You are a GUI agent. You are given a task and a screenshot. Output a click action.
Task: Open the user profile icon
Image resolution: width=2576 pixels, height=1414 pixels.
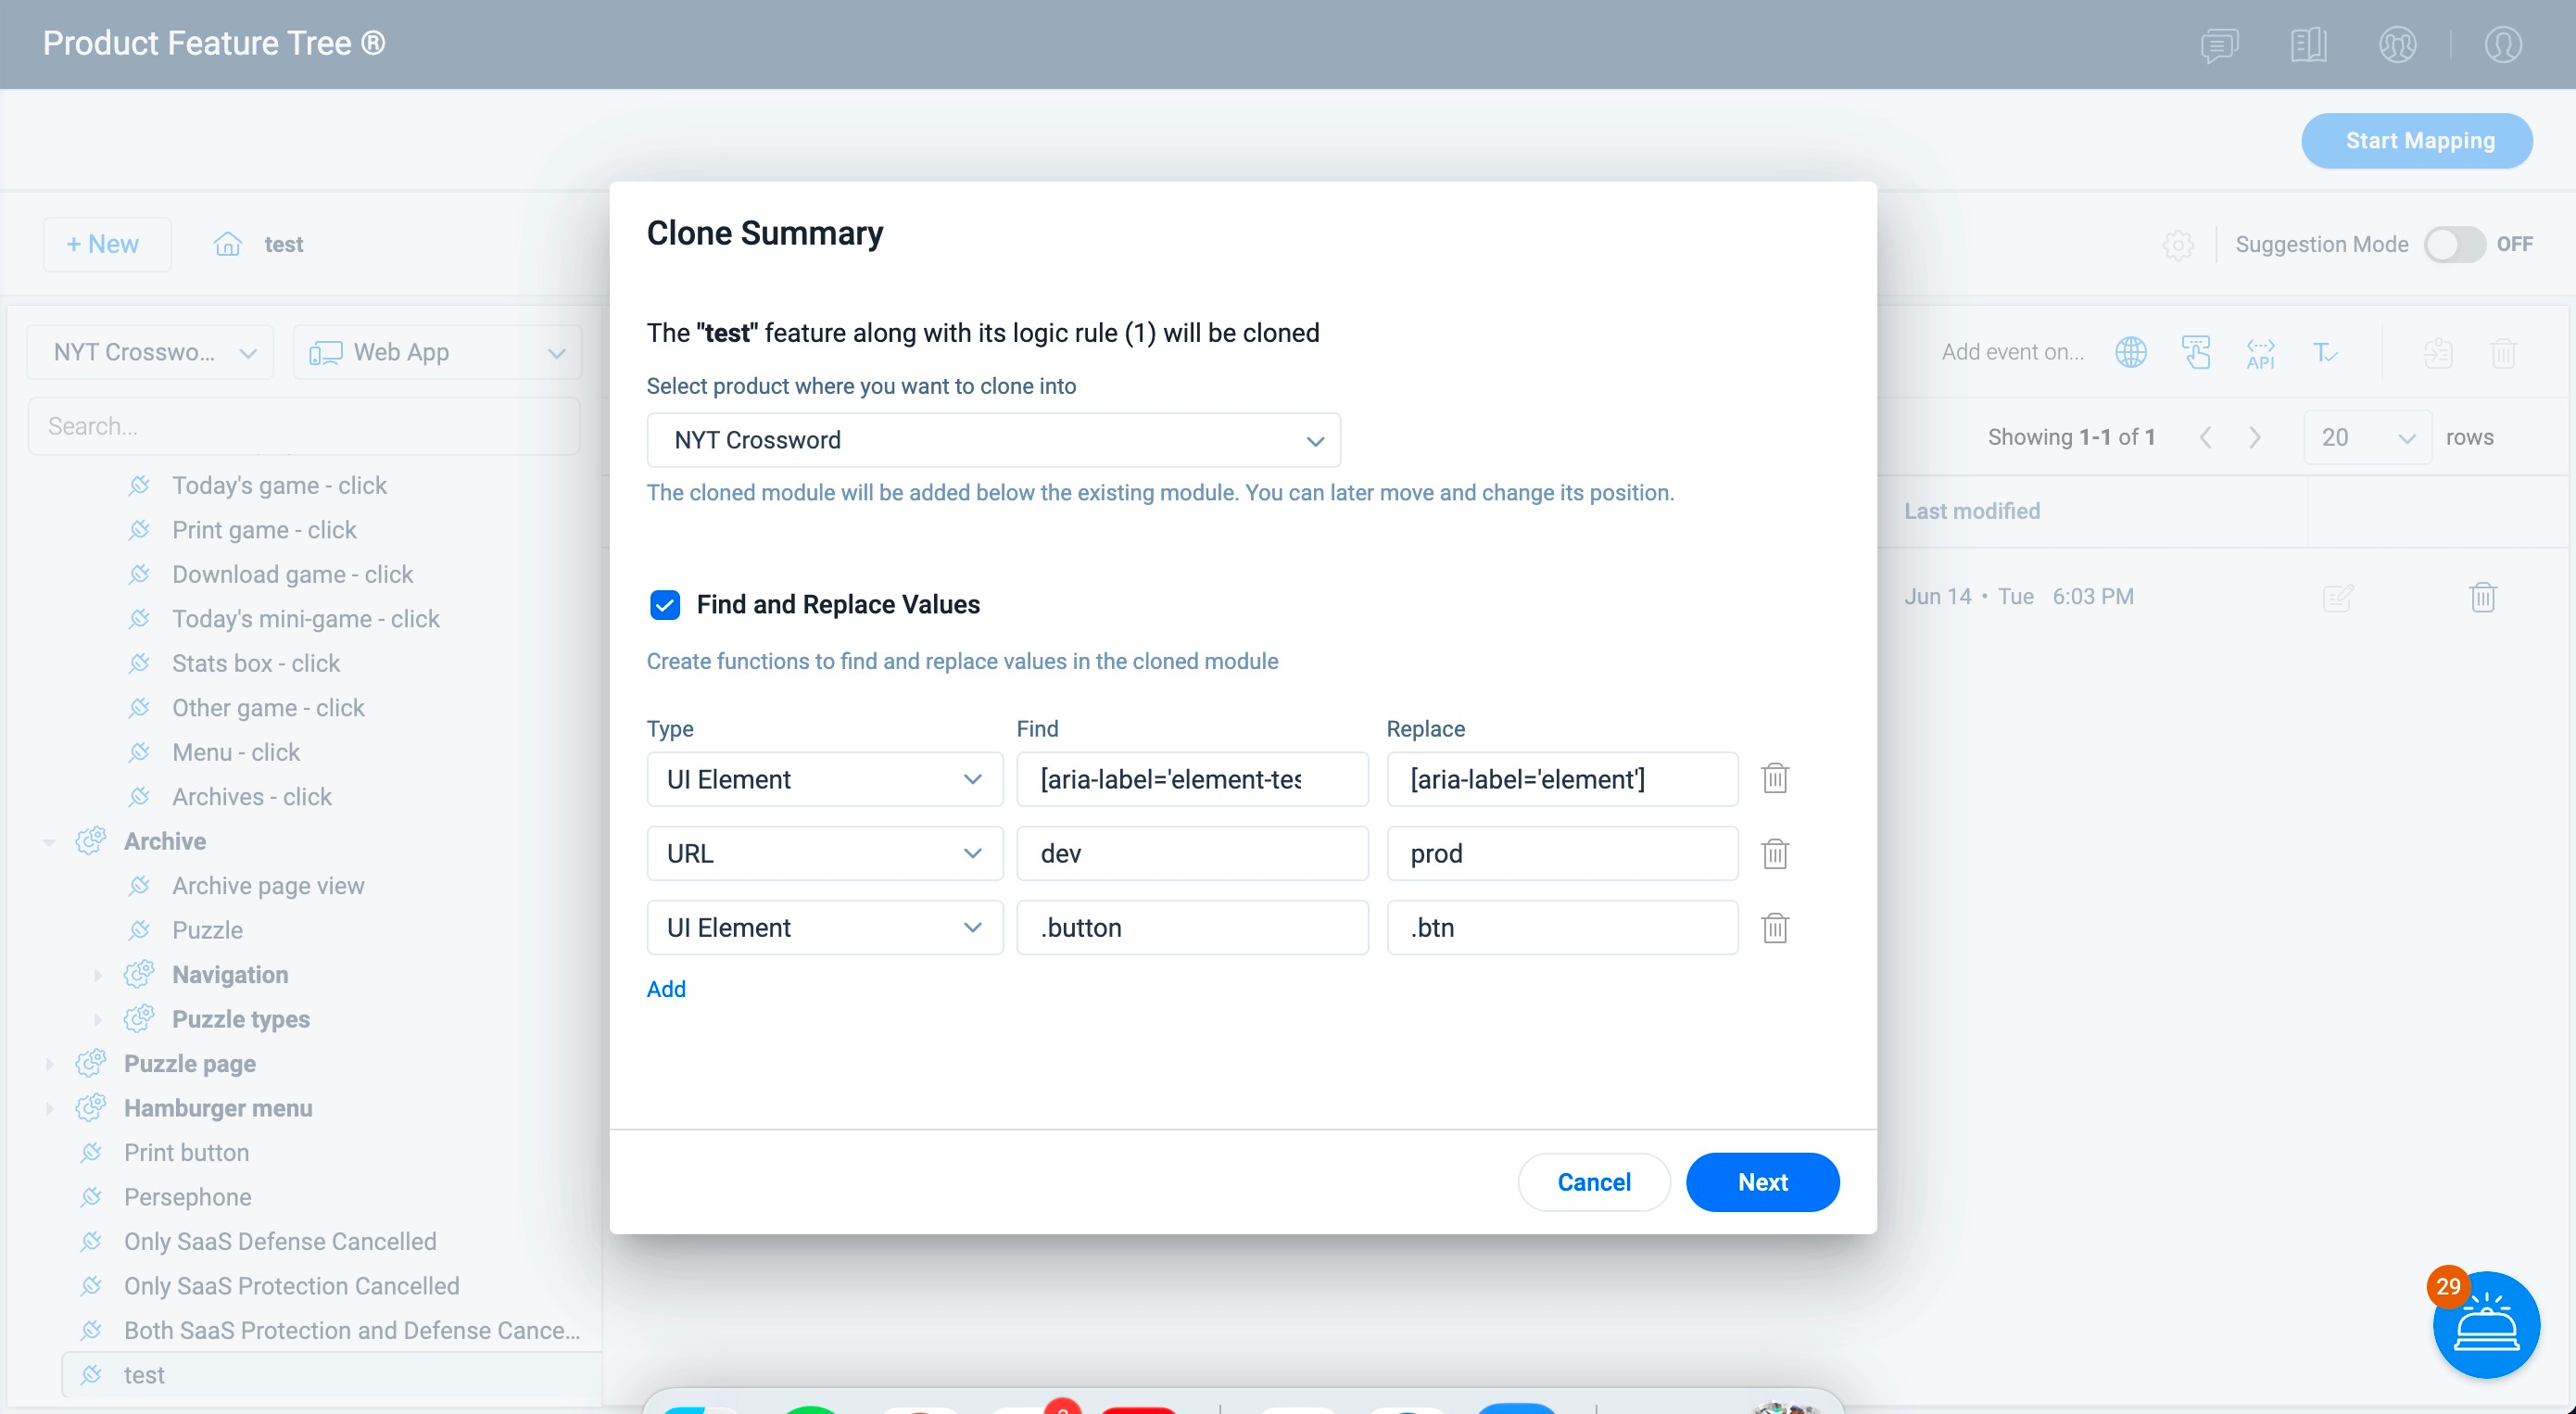[x=2503, y=45]
